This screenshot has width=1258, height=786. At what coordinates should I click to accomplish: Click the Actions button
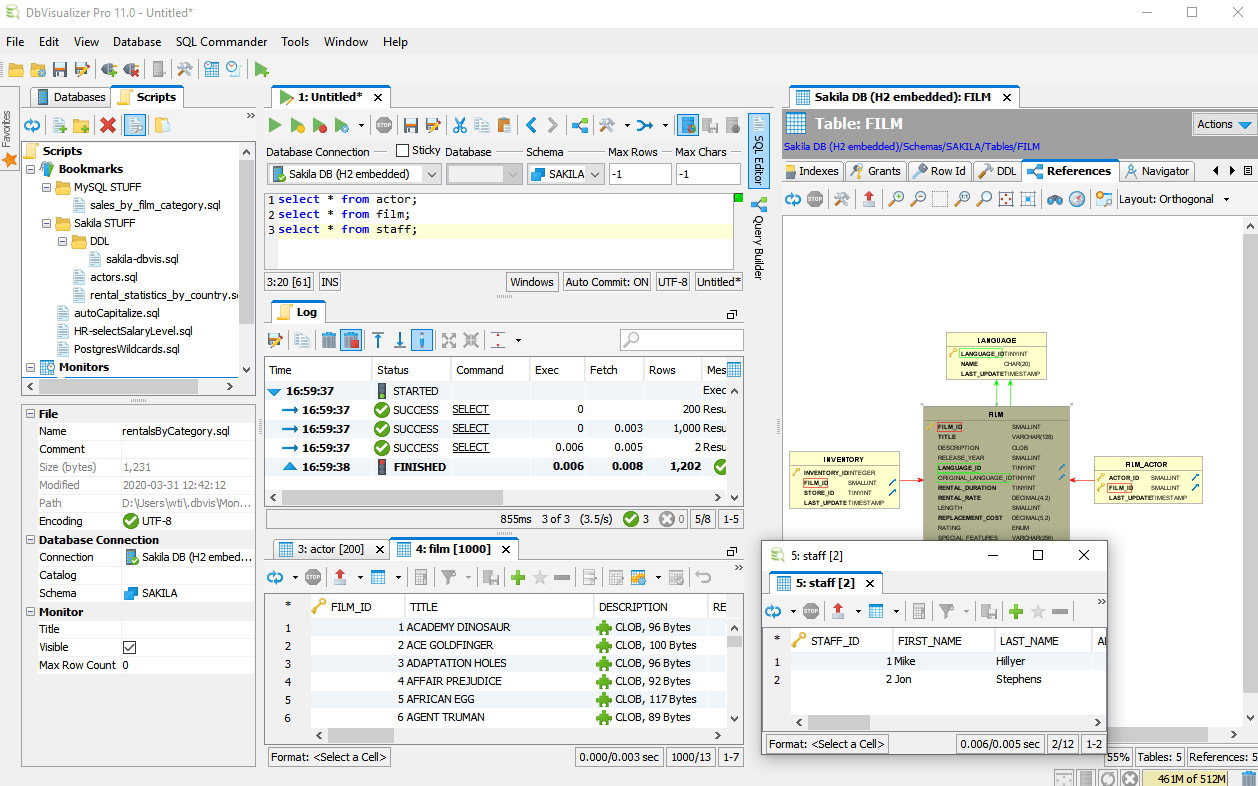[x=1224, y=124]
